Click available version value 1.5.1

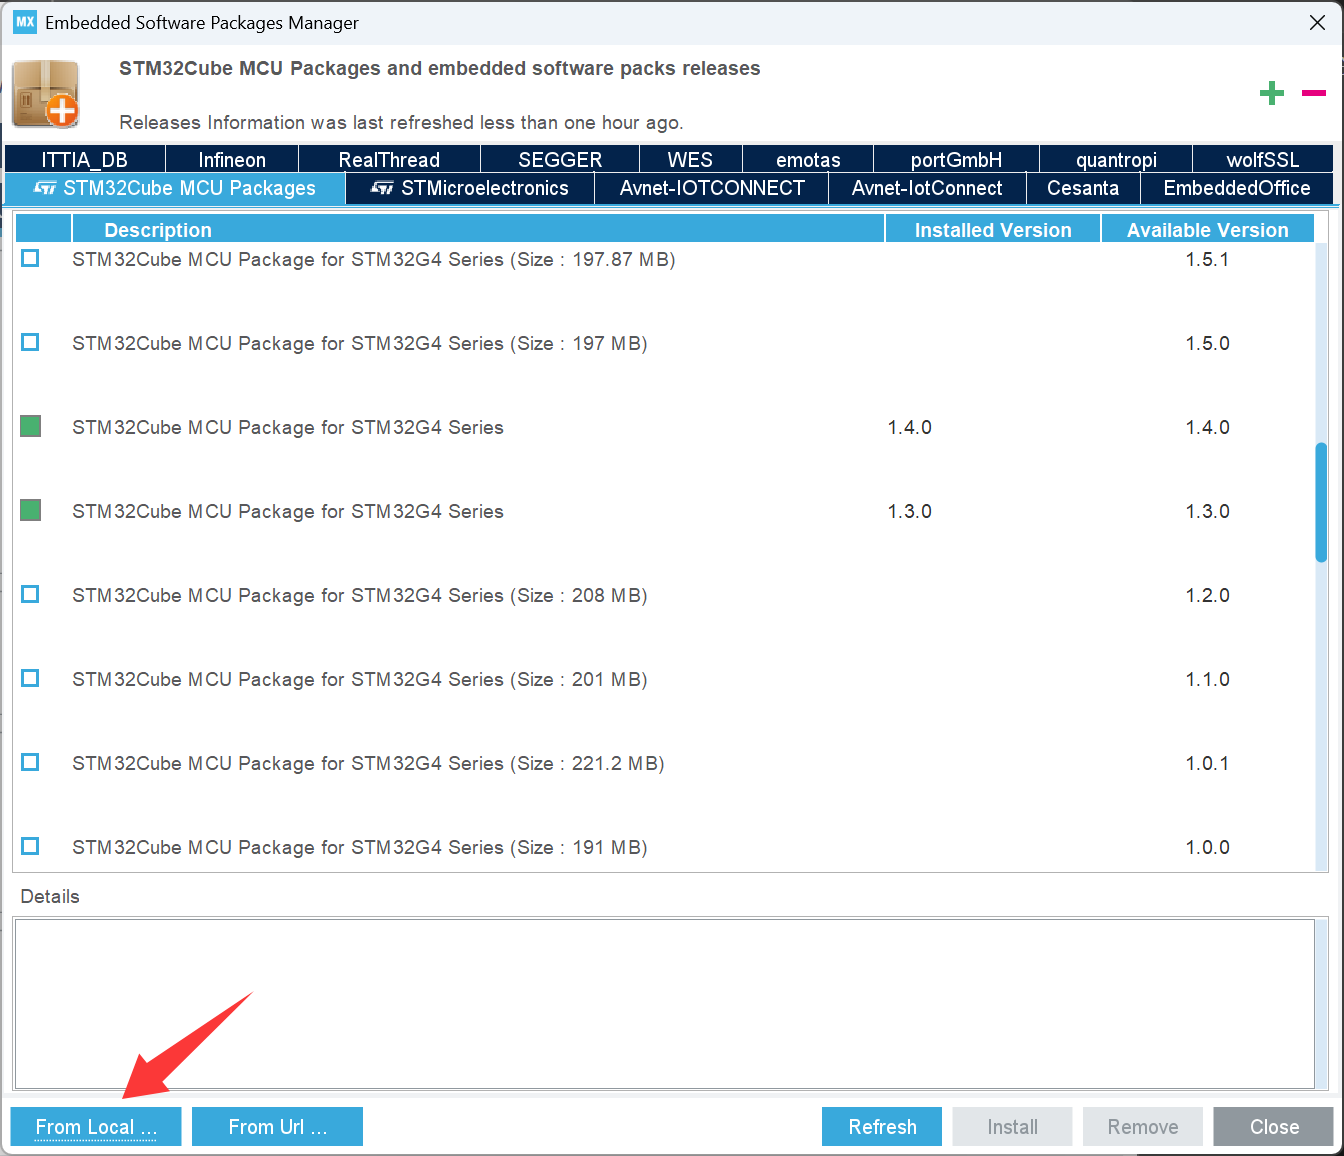tap(1207, 259)
